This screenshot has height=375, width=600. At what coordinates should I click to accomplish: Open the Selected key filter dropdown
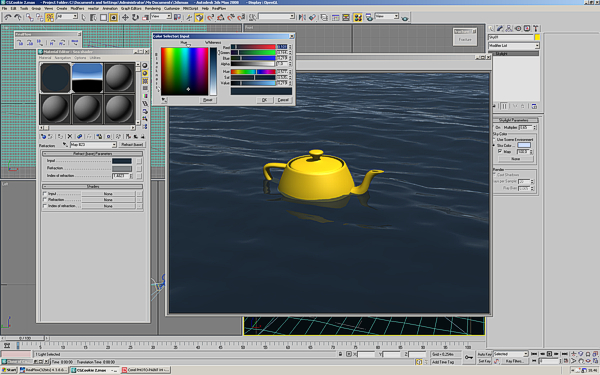[x=511, y=354]
